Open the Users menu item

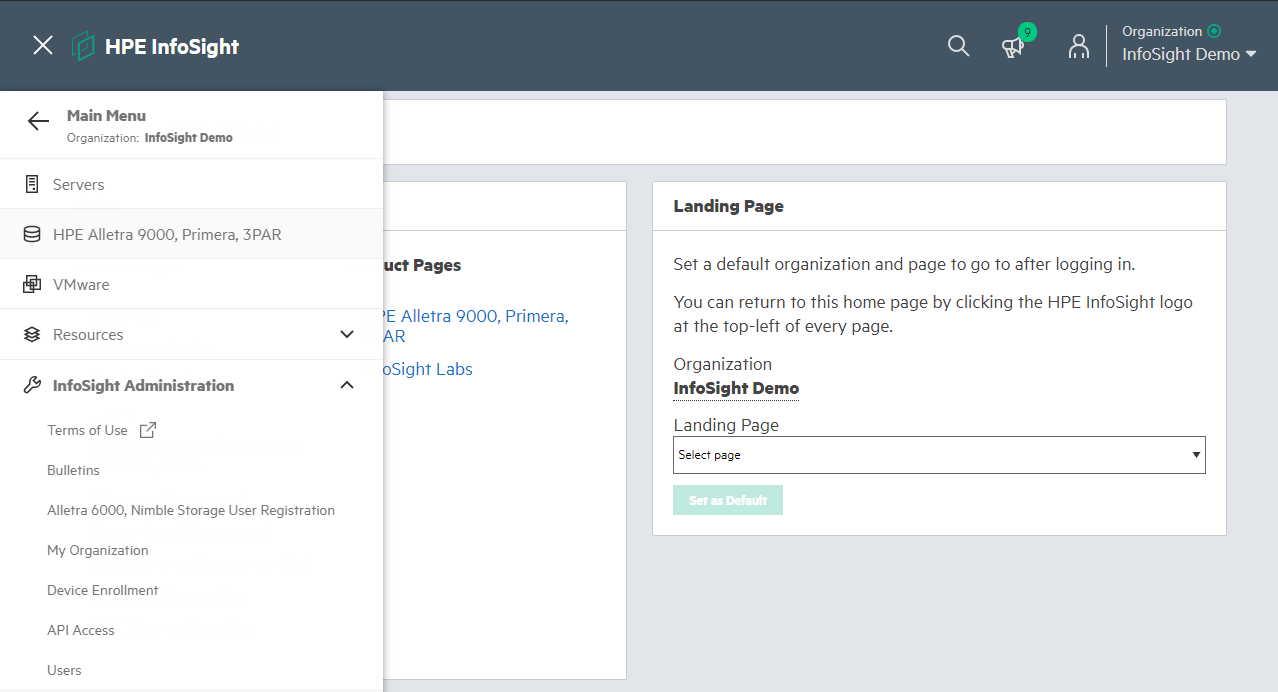(64, 670)
